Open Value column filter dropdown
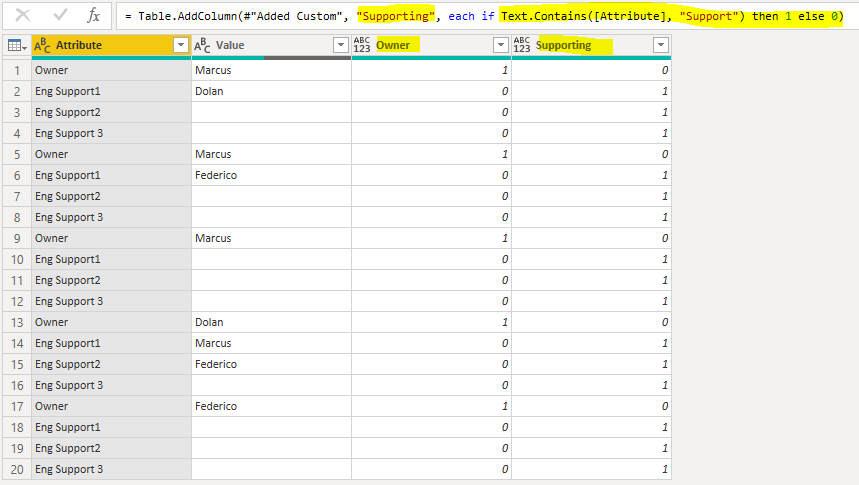The image size is (859, 485). [x=341, y=45]
